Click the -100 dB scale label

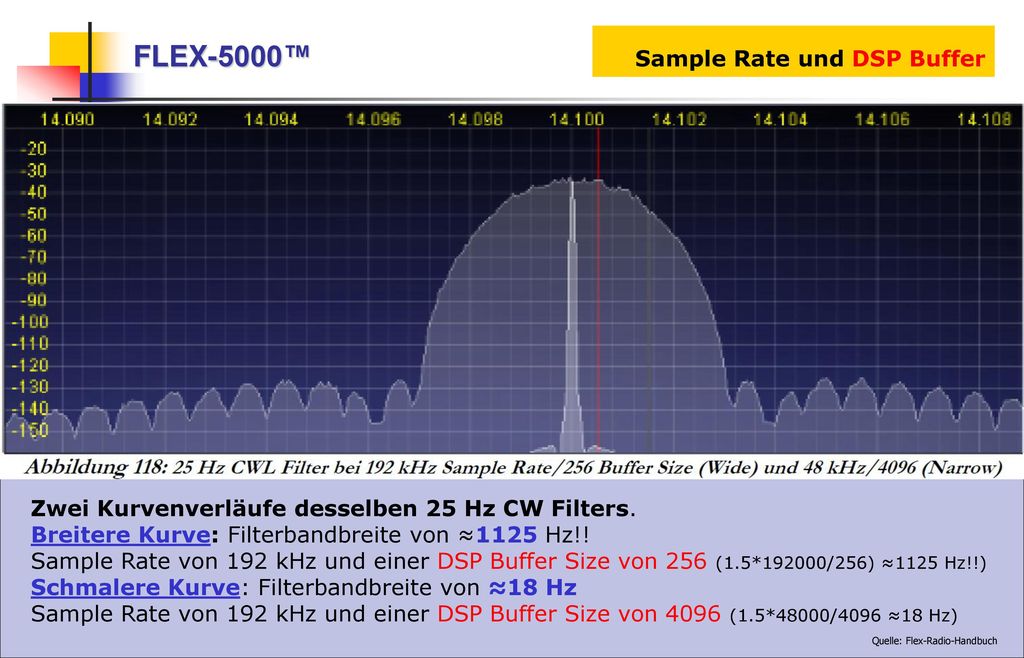(x=30, y=322)
